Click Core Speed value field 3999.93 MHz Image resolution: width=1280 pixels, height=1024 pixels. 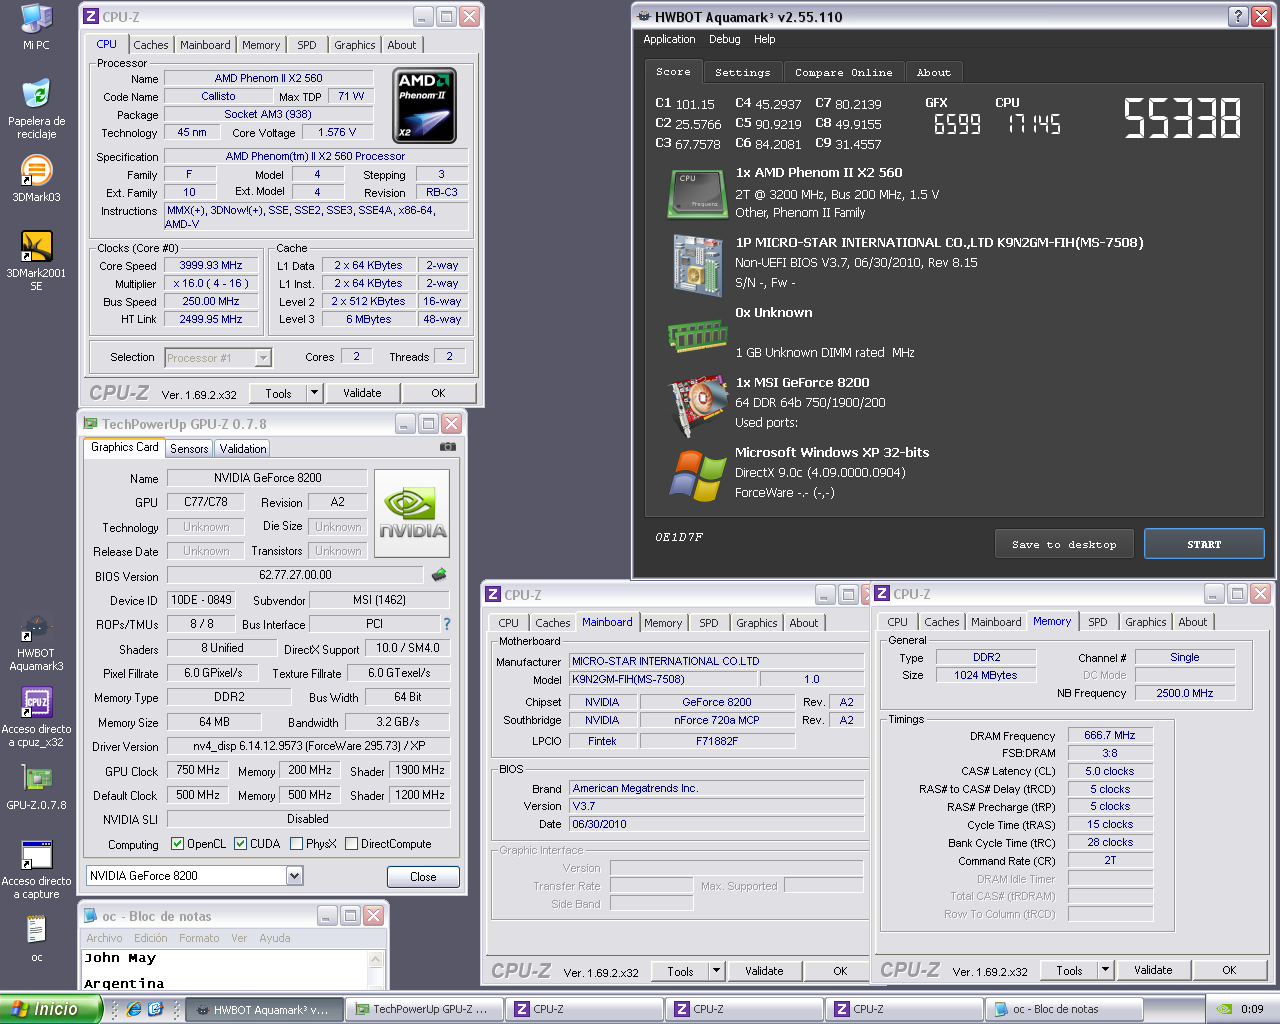pyautogui.click(x=211, y=266)
